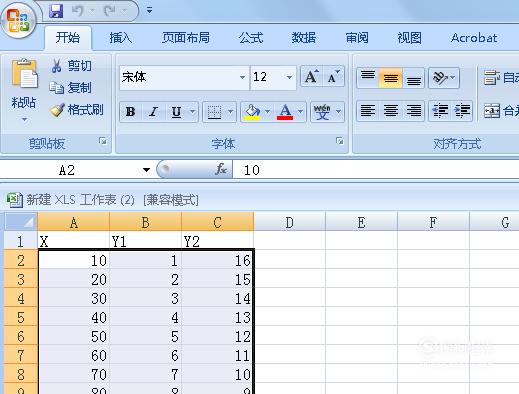The height and width of the screenshot is (394, 519).
Task: Center text horizontally
Action: point(391,111)
